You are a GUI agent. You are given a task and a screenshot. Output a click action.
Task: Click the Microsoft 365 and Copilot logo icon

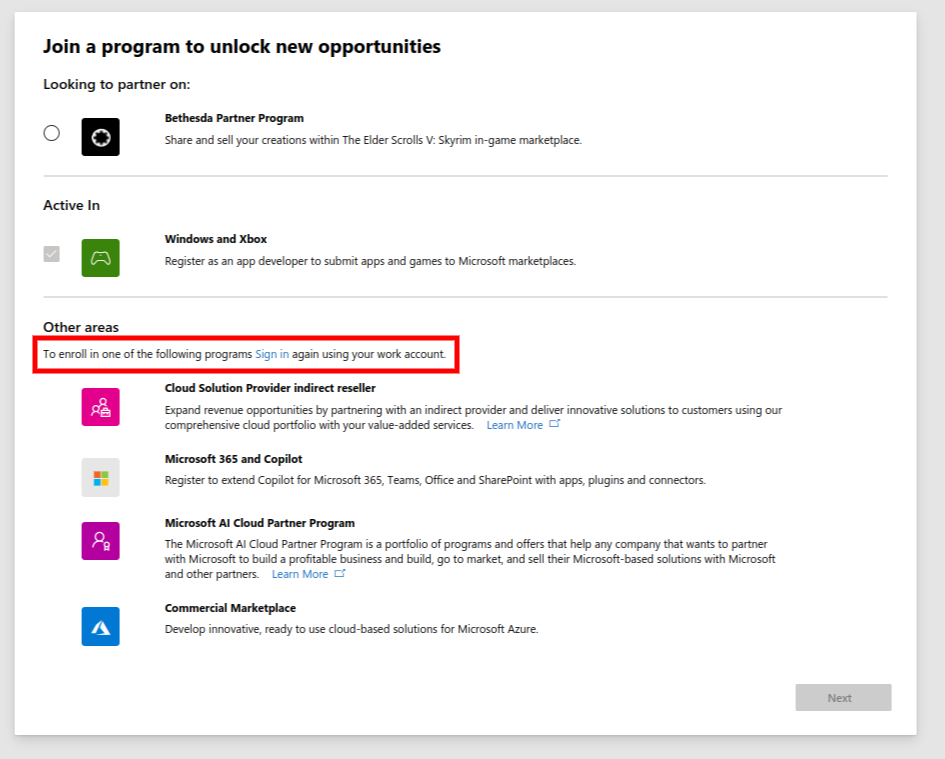click(100, 477)
